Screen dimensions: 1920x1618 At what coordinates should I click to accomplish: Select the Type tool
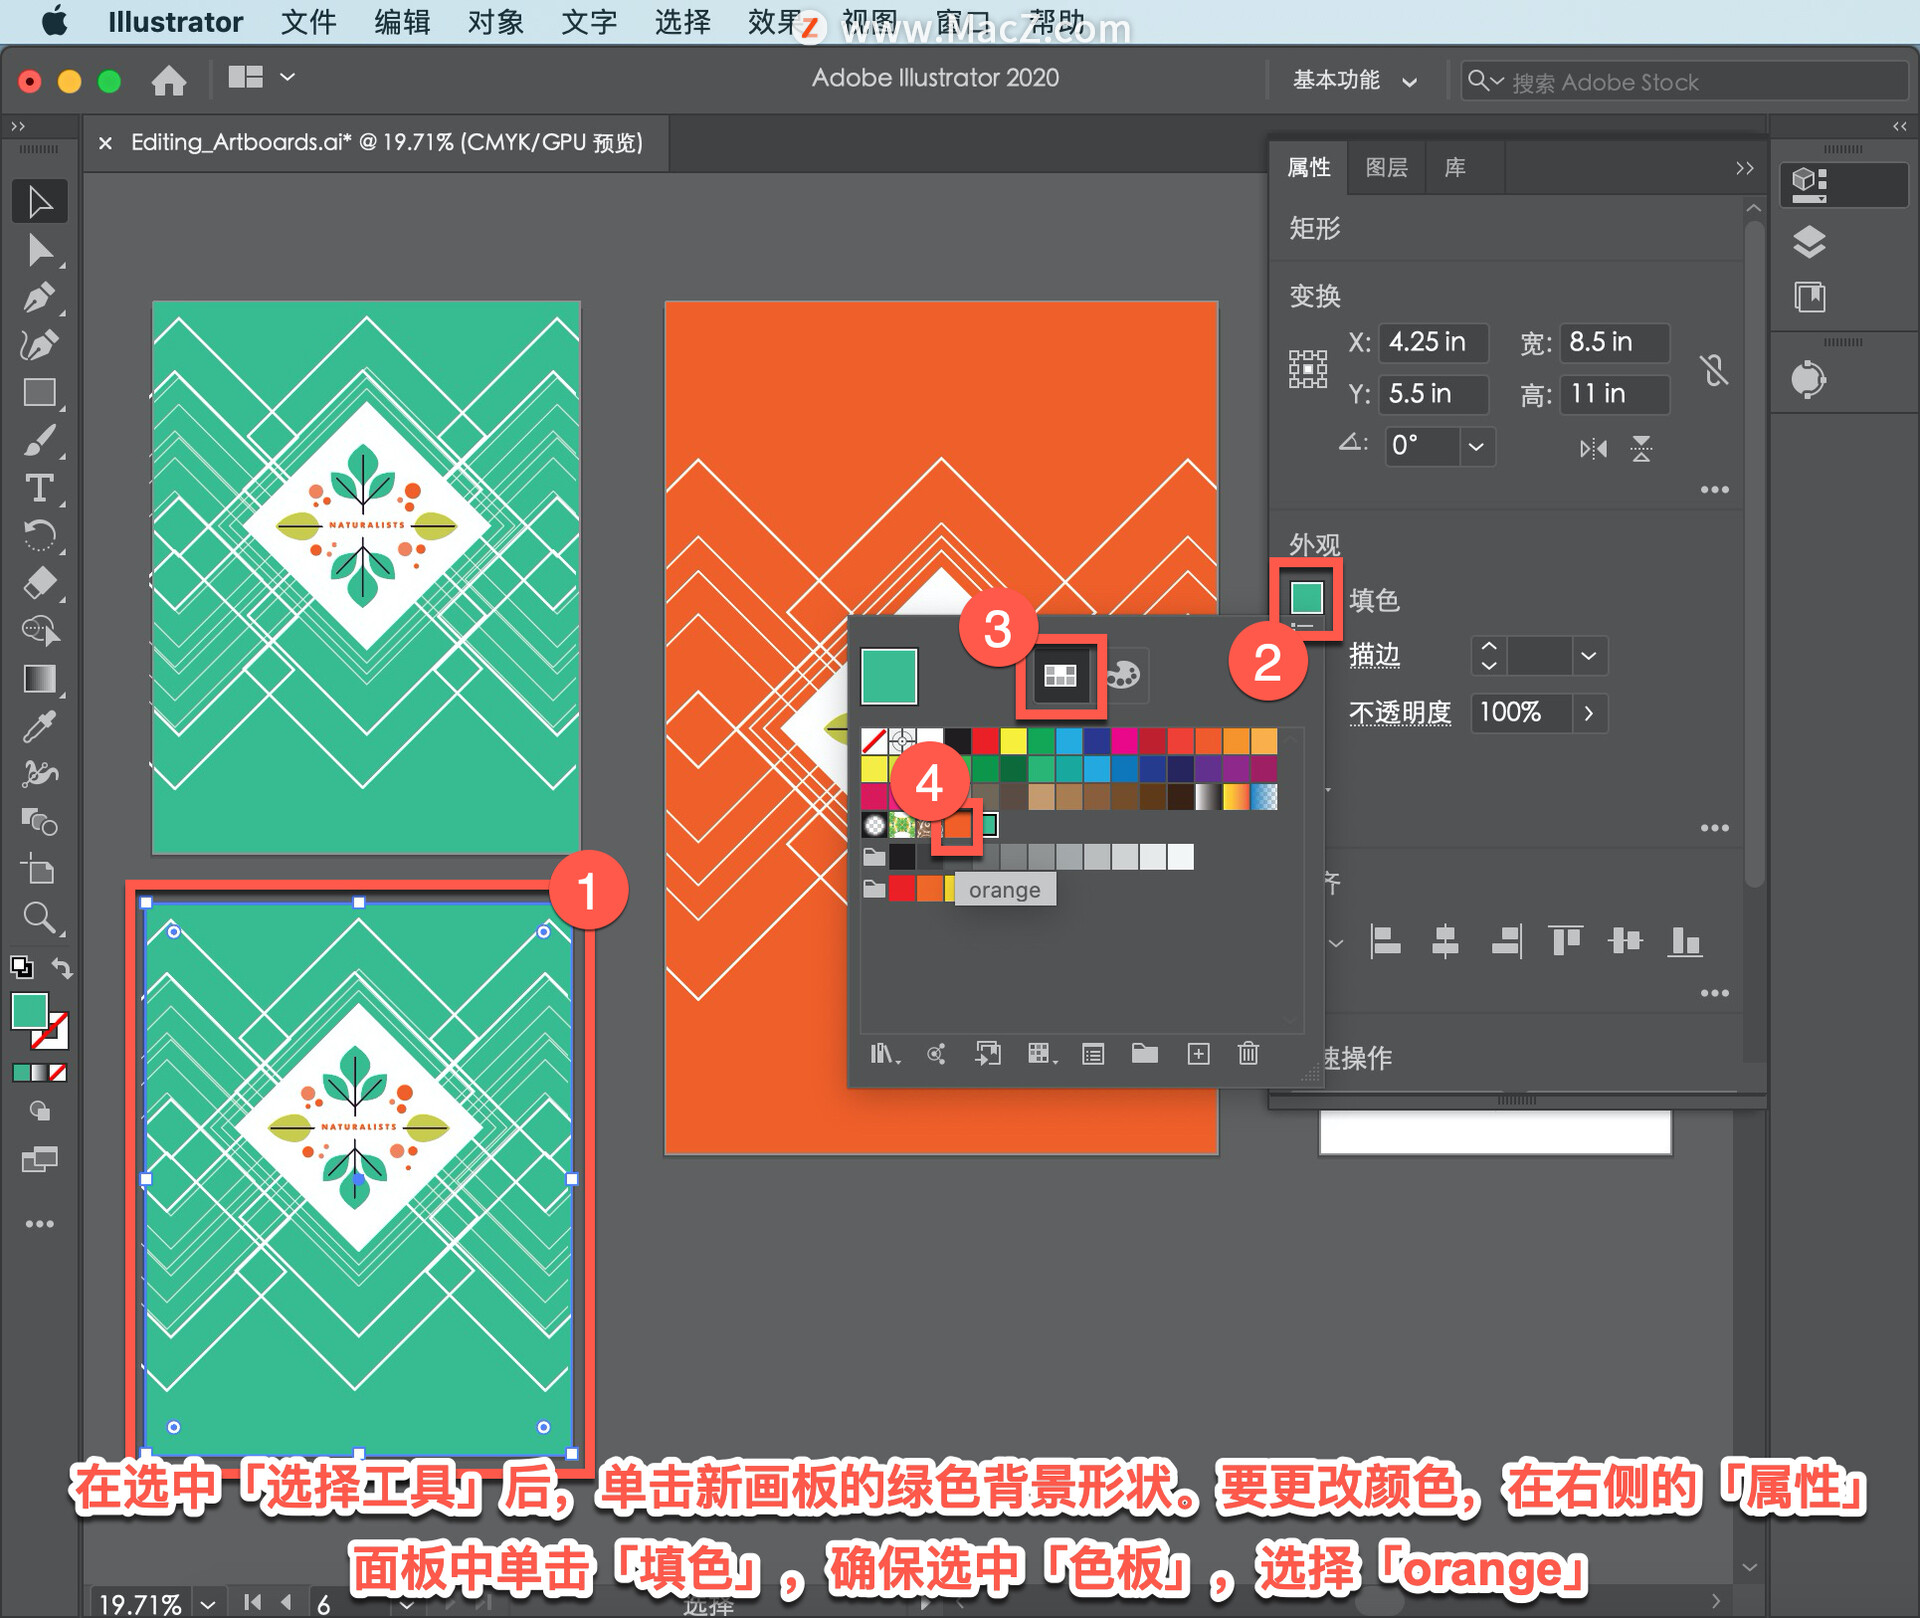click(x=39, y=488)
